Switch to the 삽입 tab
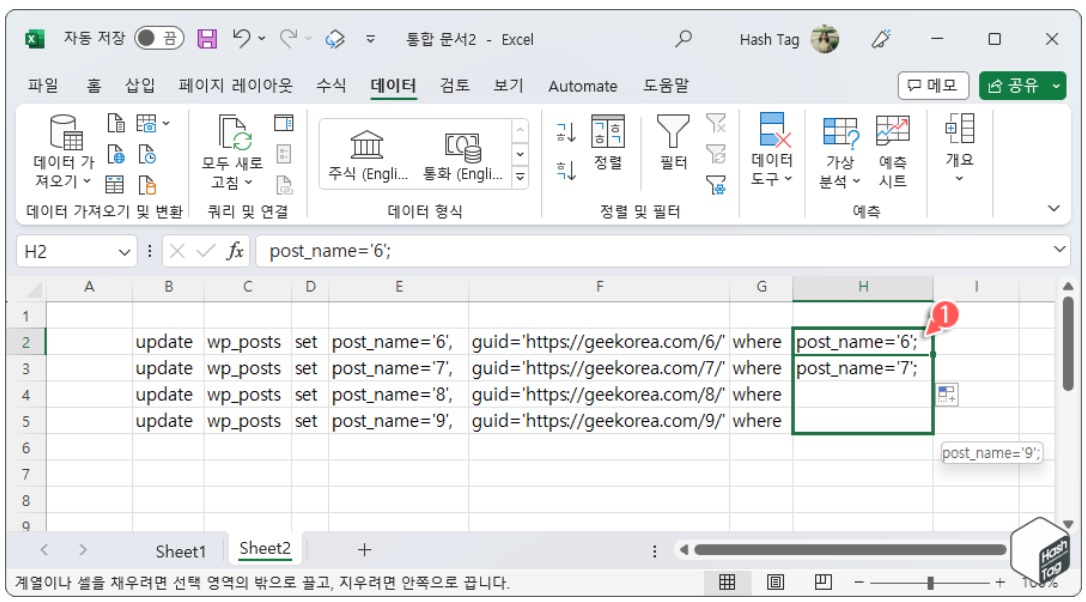This screenshot has width=1086, height=602. click(x=140, y=86)
